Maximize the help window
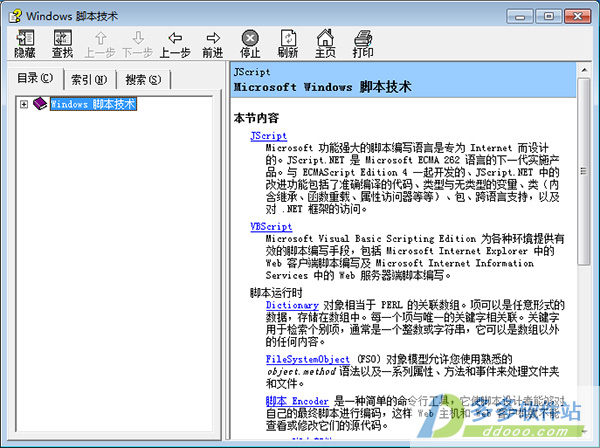 (x=548, y=16)
